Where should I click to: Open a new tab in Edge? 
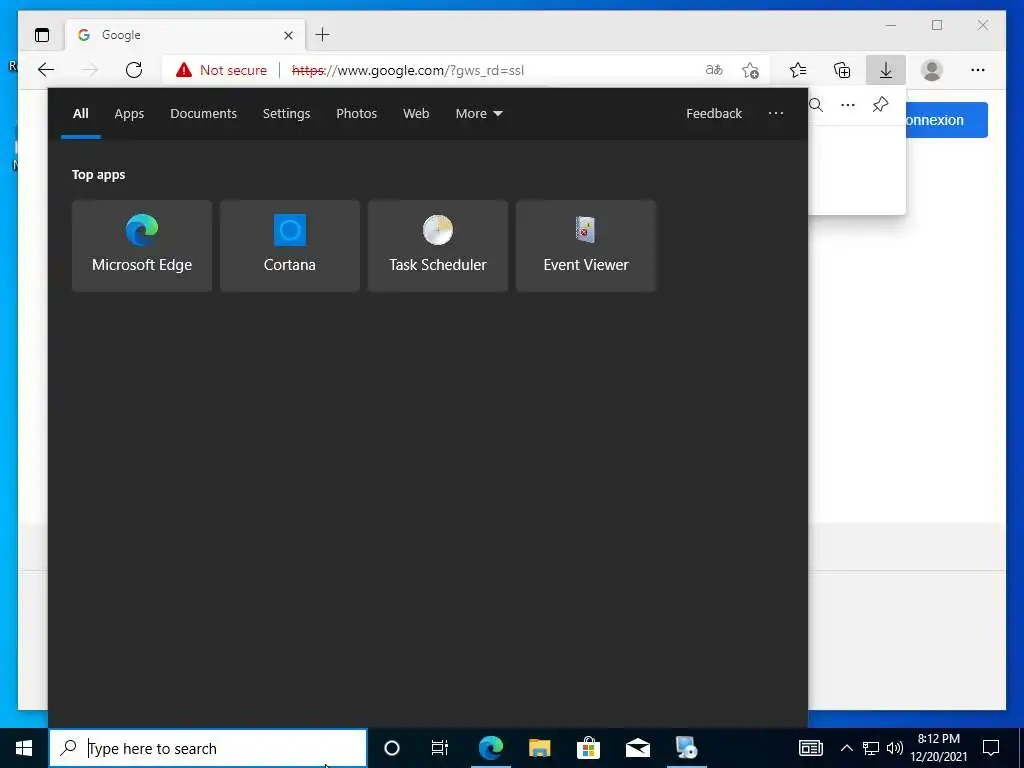point(322,35)
